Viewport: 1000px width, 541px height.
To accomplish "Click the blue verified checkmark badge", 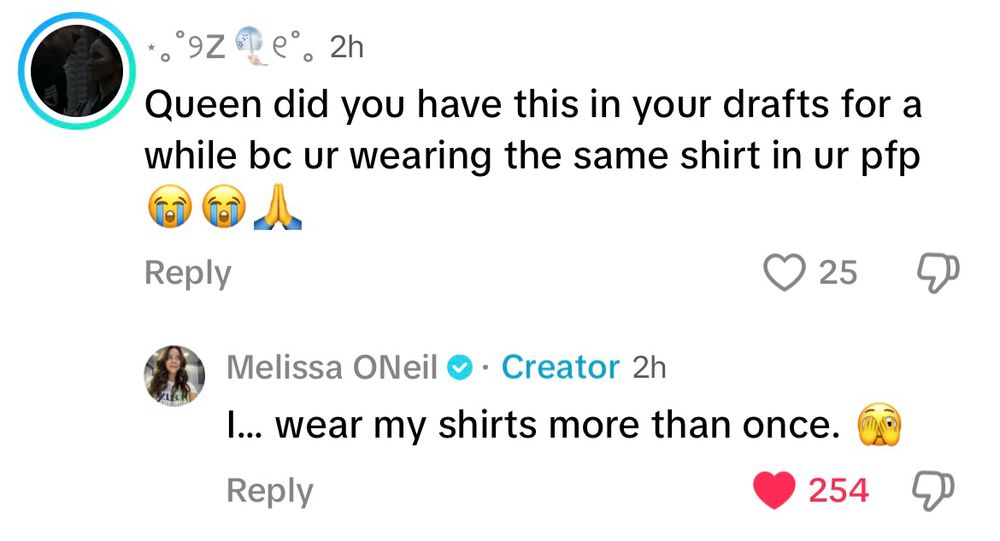I will 459,368.
